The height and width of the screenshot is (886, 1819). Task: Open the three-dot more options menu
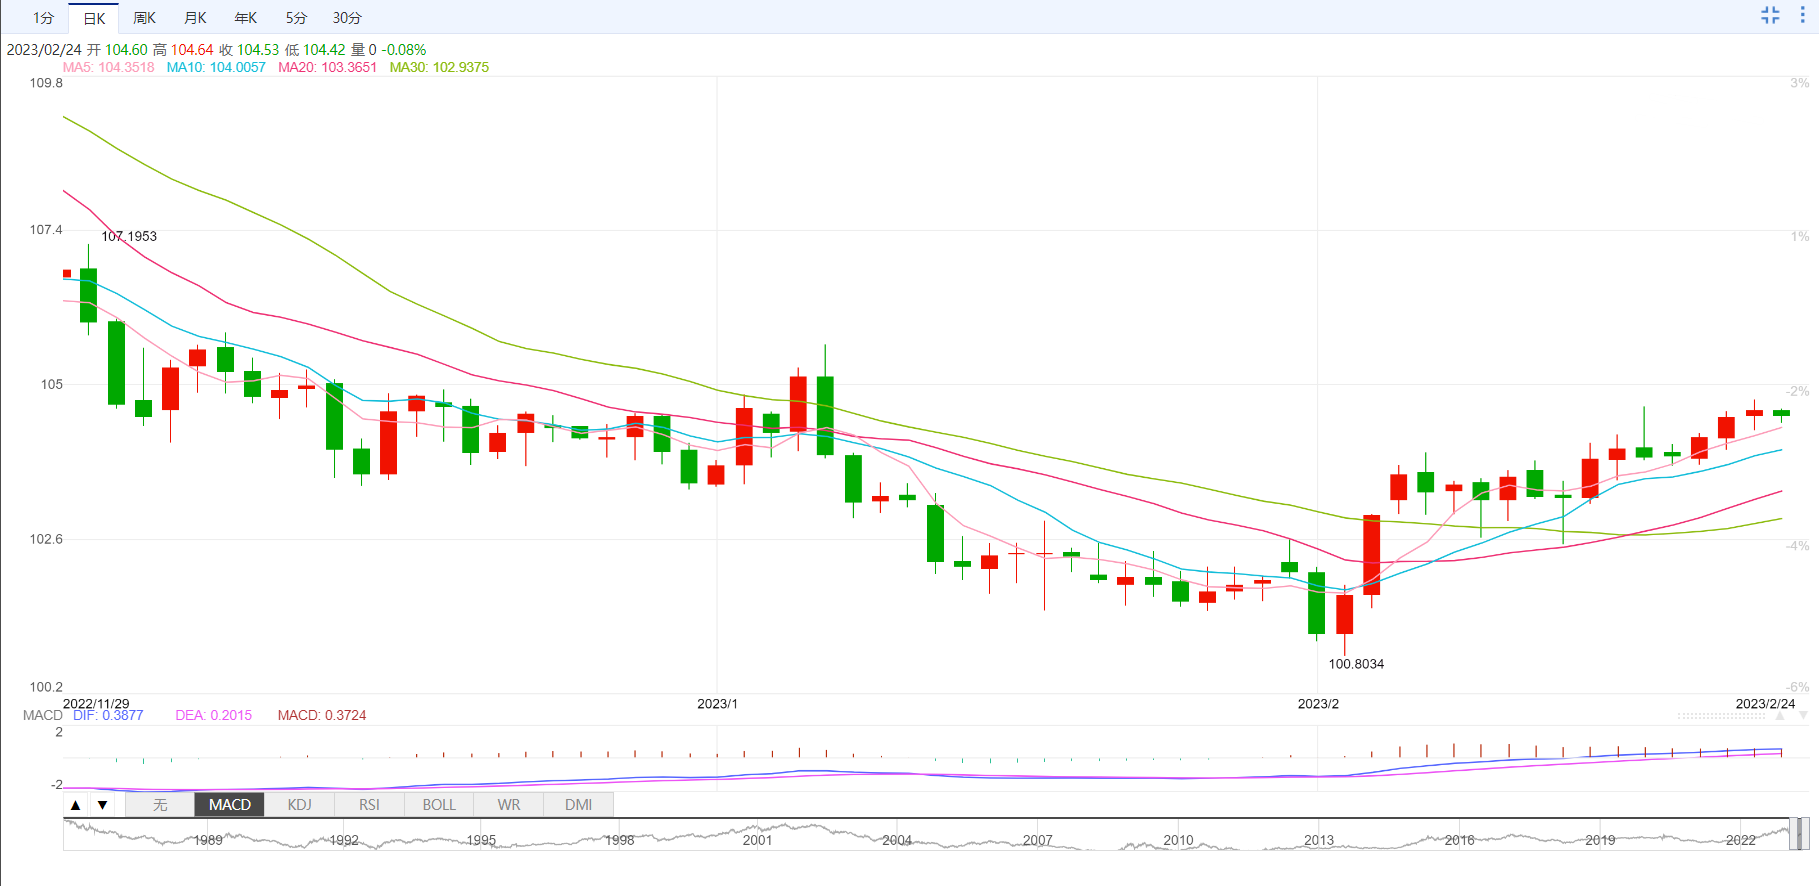1803,15
